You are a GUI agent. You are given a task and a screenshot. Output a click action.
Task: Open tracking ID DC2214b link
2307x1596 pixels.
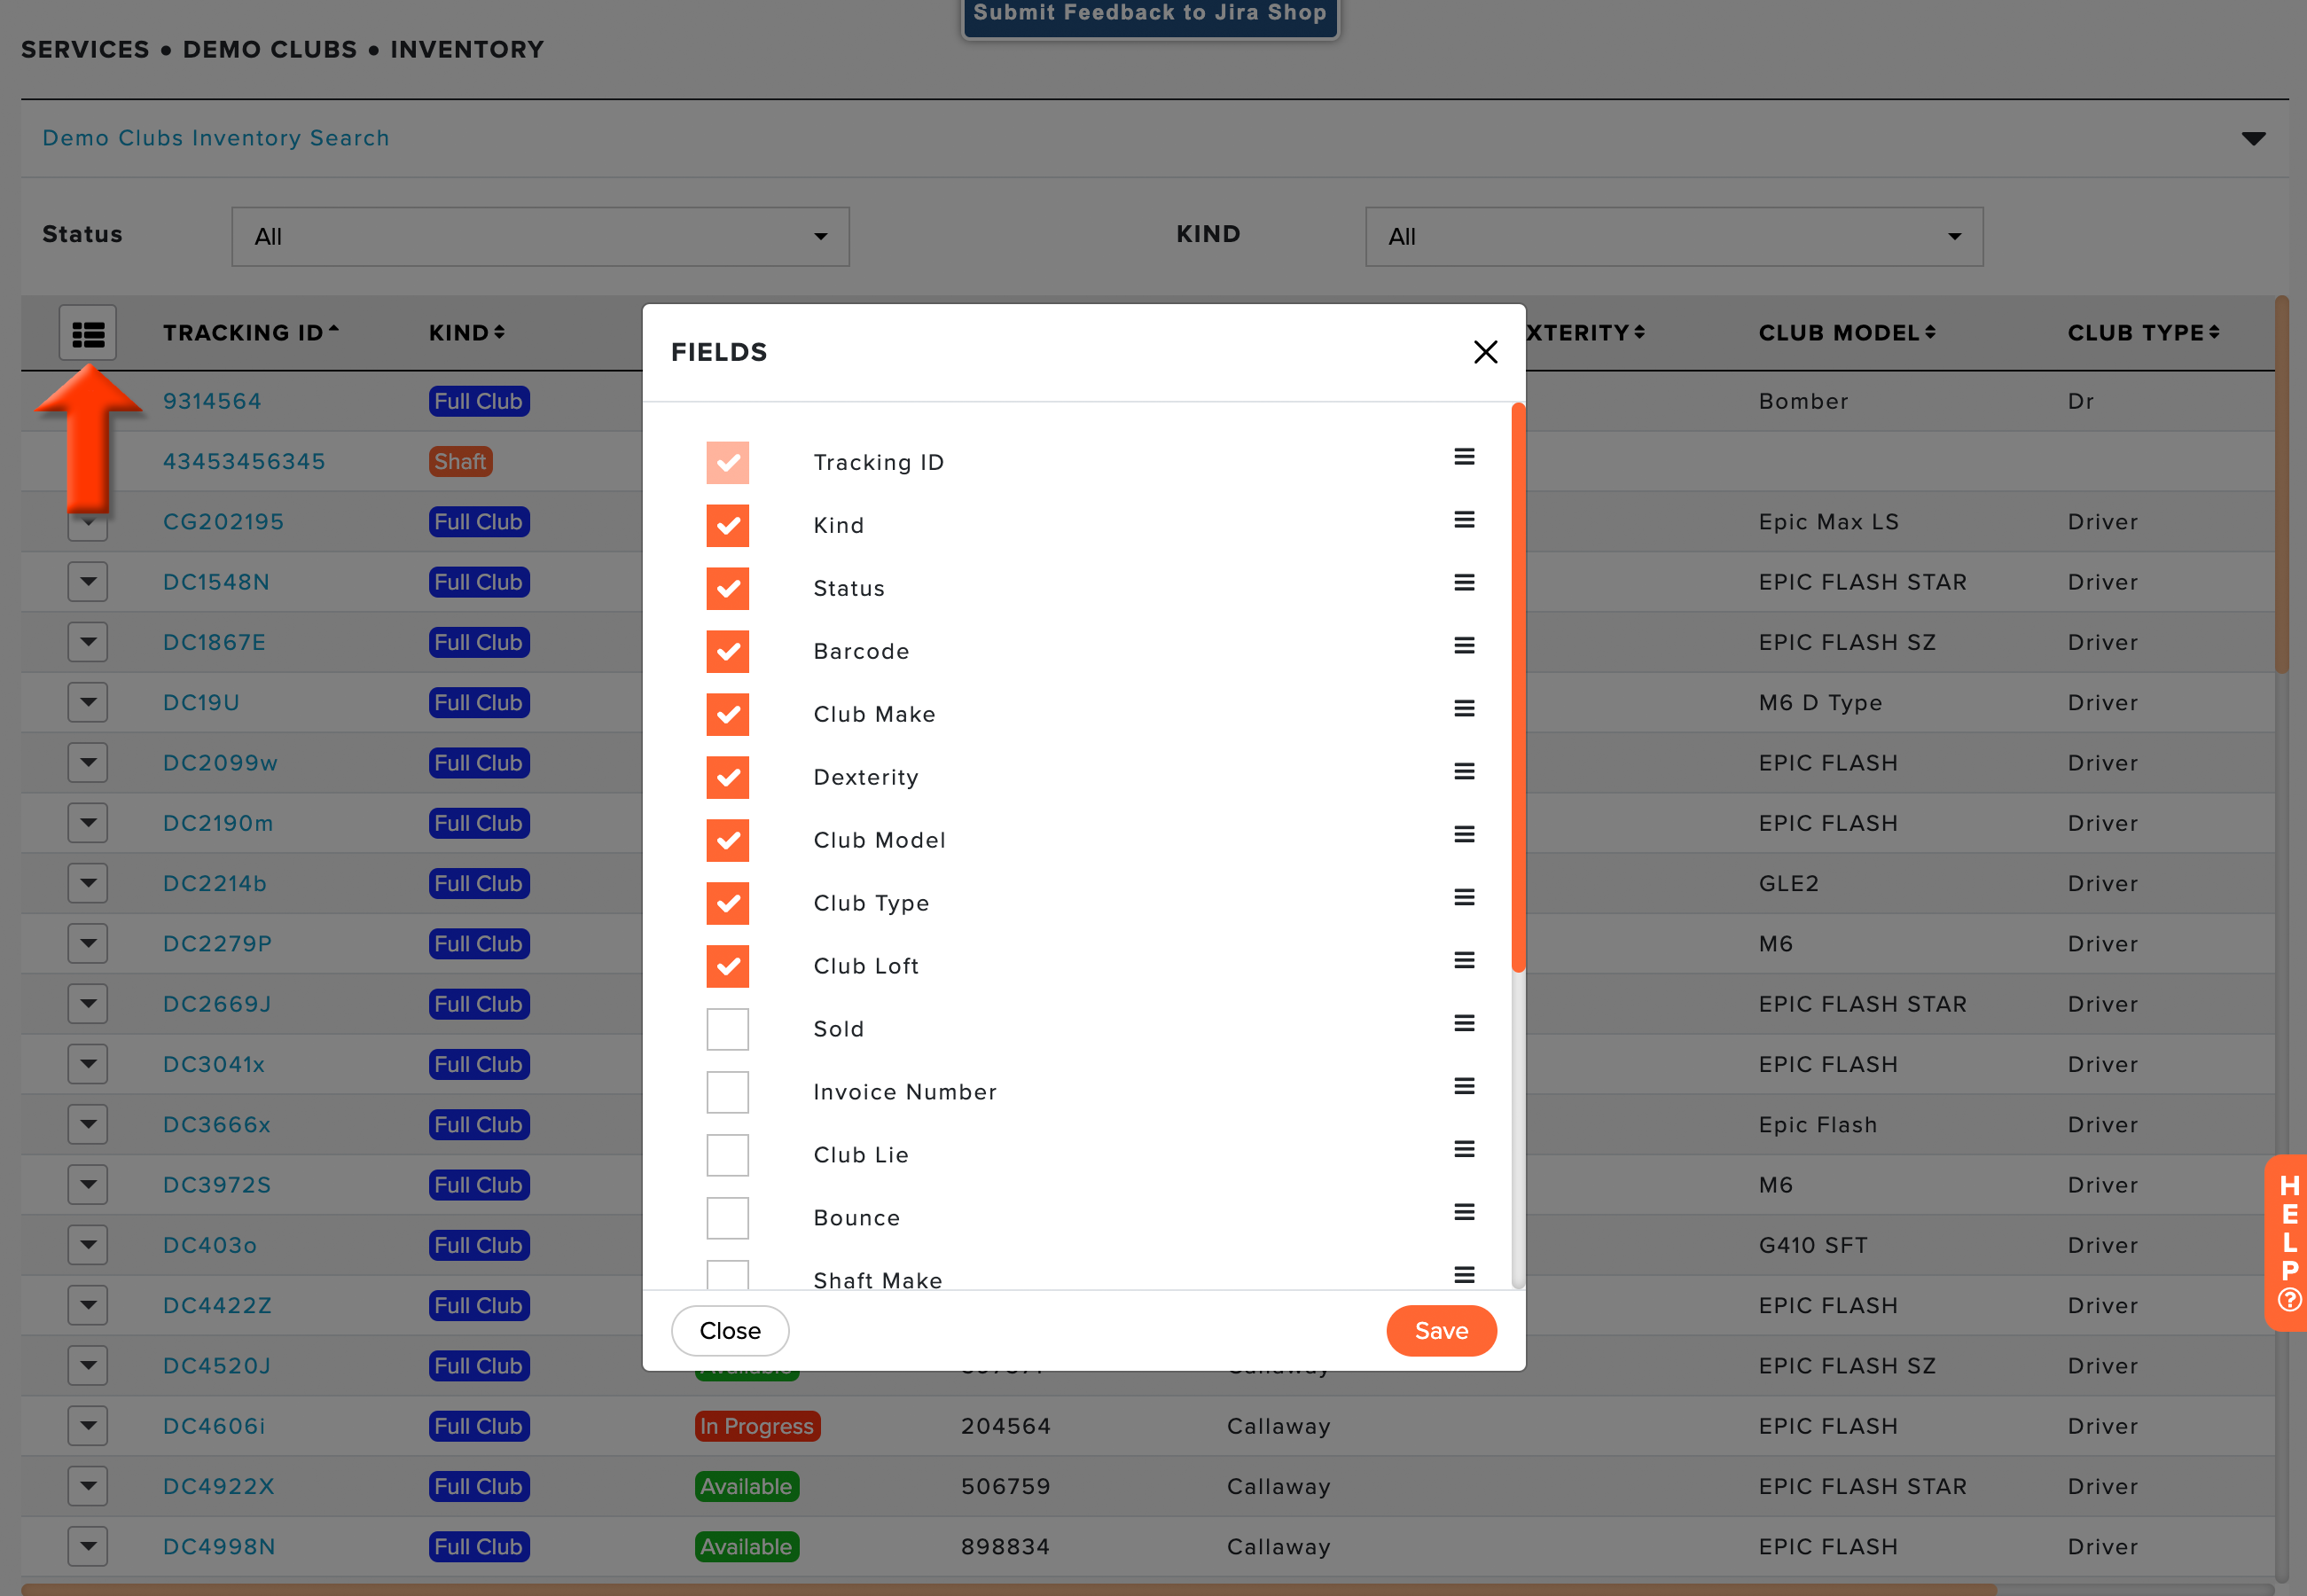215,884
